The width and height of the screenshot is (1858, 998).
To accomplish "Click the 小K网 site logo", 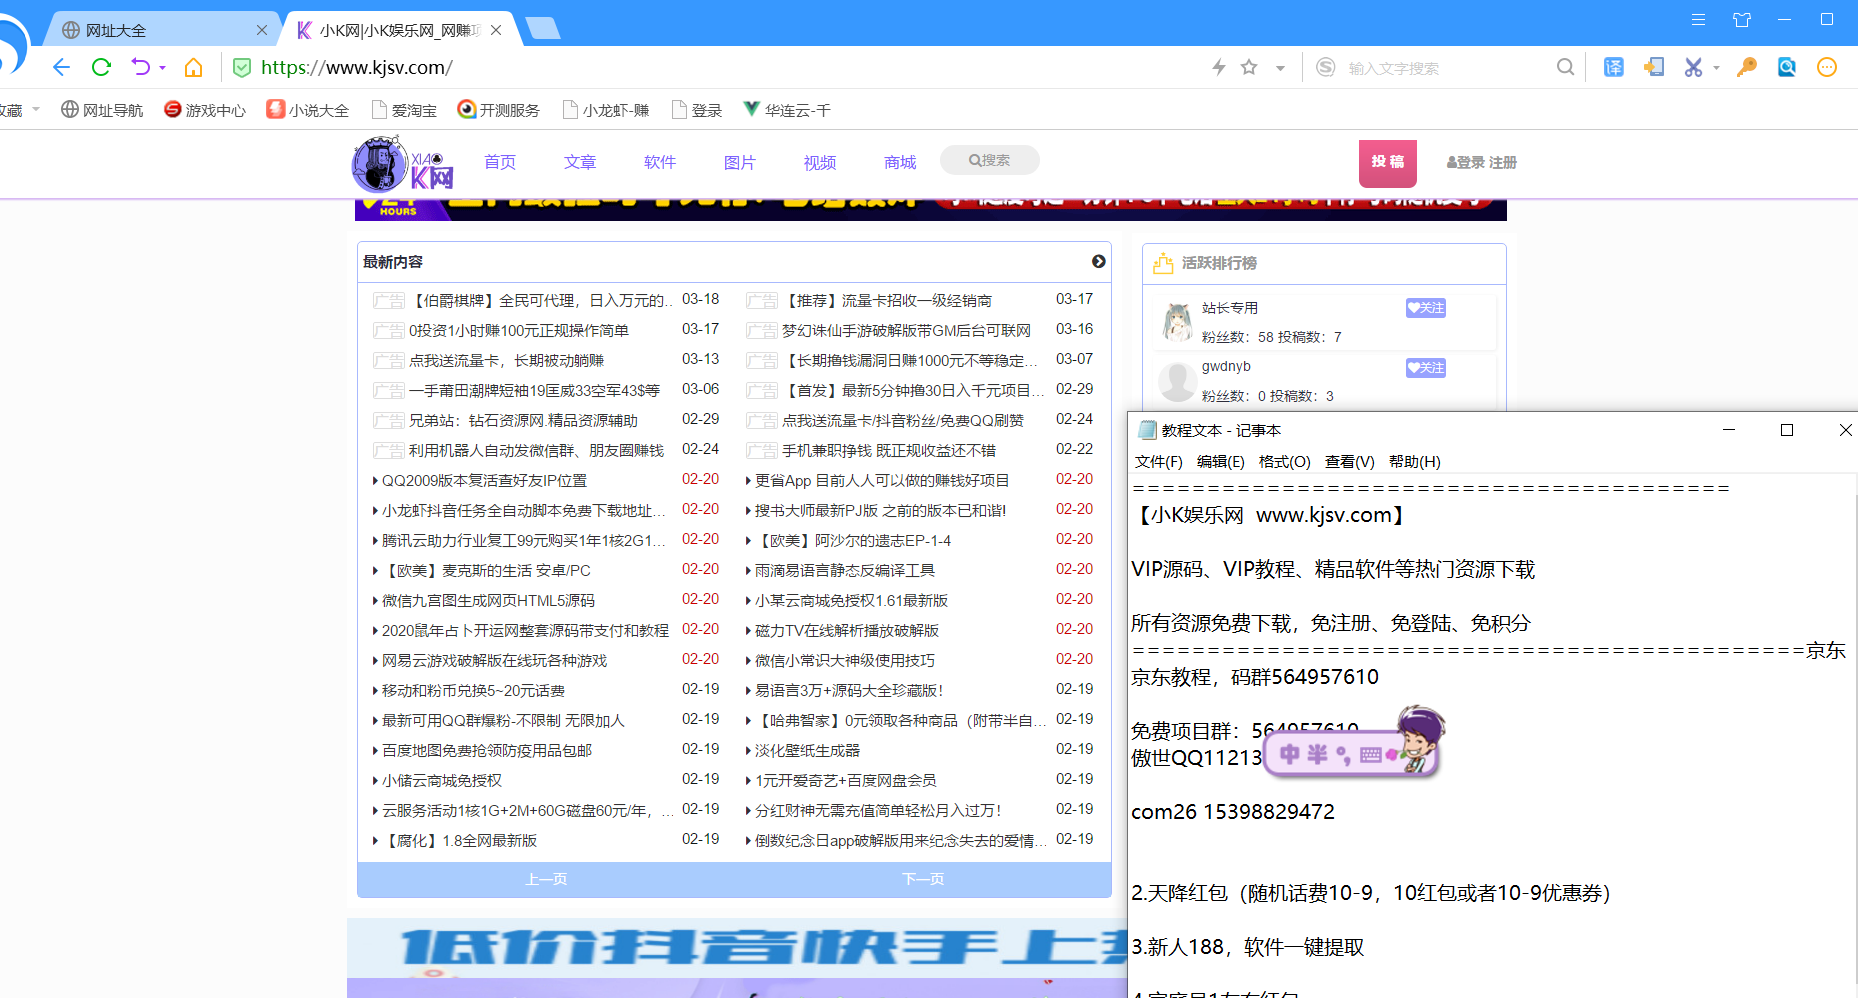I will (400, 164).
